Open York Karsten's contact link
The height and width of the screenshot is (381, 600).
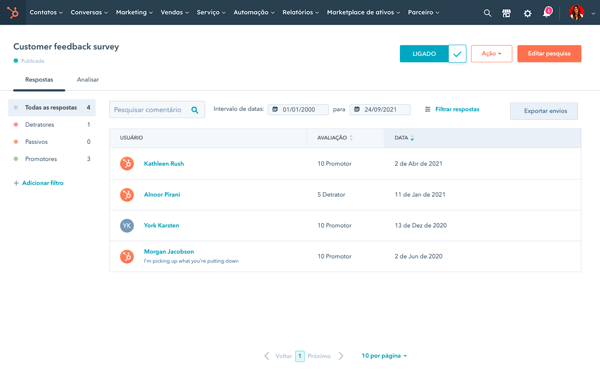coord(161,225)
